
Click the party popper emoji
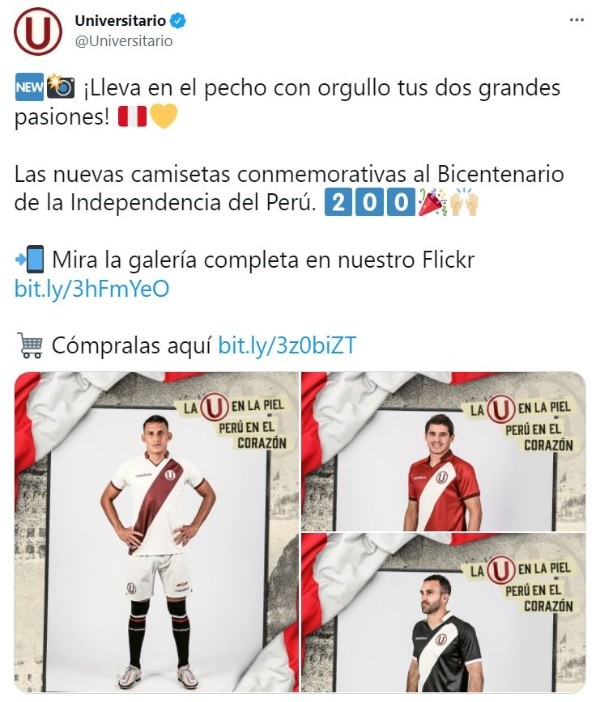433,202
